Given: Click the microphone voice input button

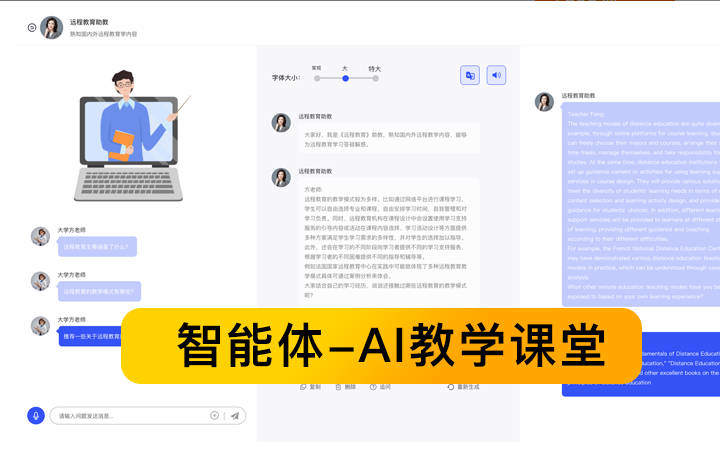Looking at the screenshot, I should point(36,415).
